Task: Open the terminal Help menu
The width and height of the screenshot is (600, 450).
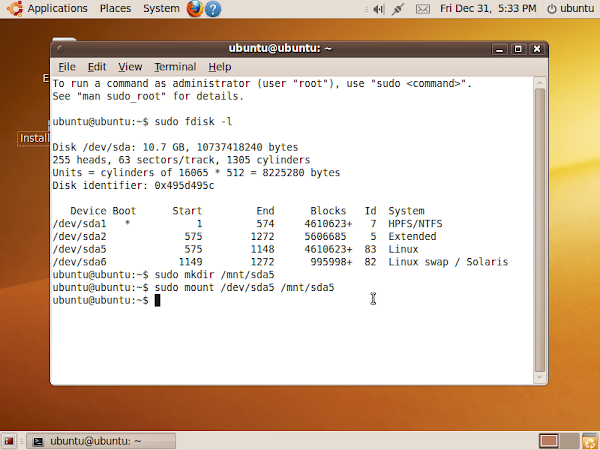Action: [220, 67]
